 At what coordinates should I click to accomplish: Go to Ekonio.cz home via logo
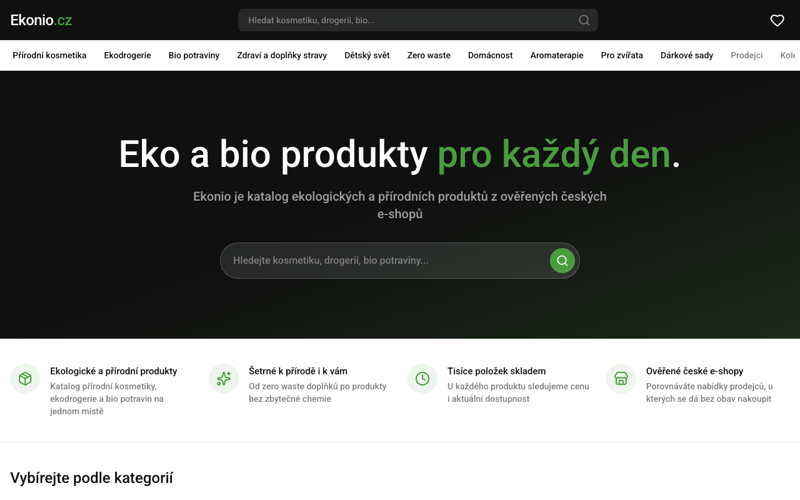coord(41,20)
